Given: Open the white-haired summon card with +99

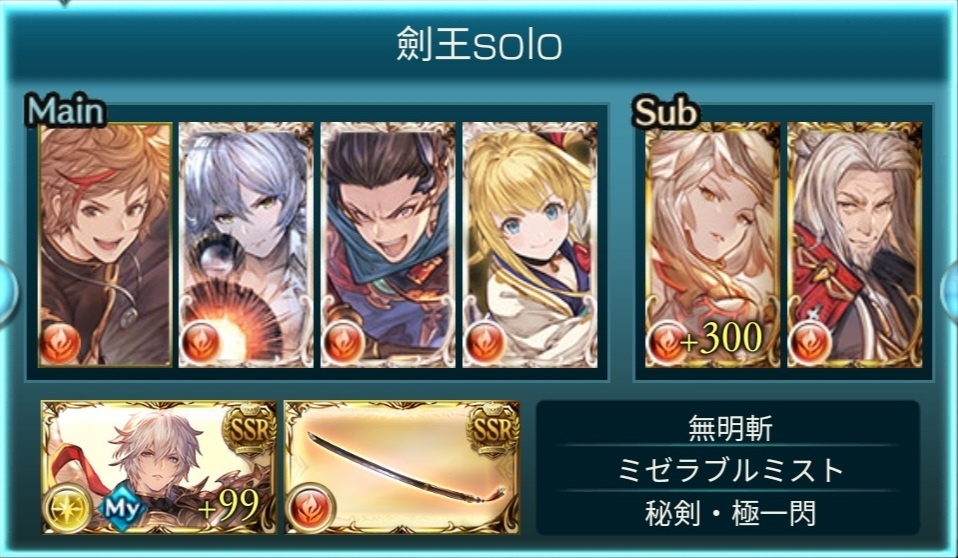Looking at the screenshot, I should [159, 468].
